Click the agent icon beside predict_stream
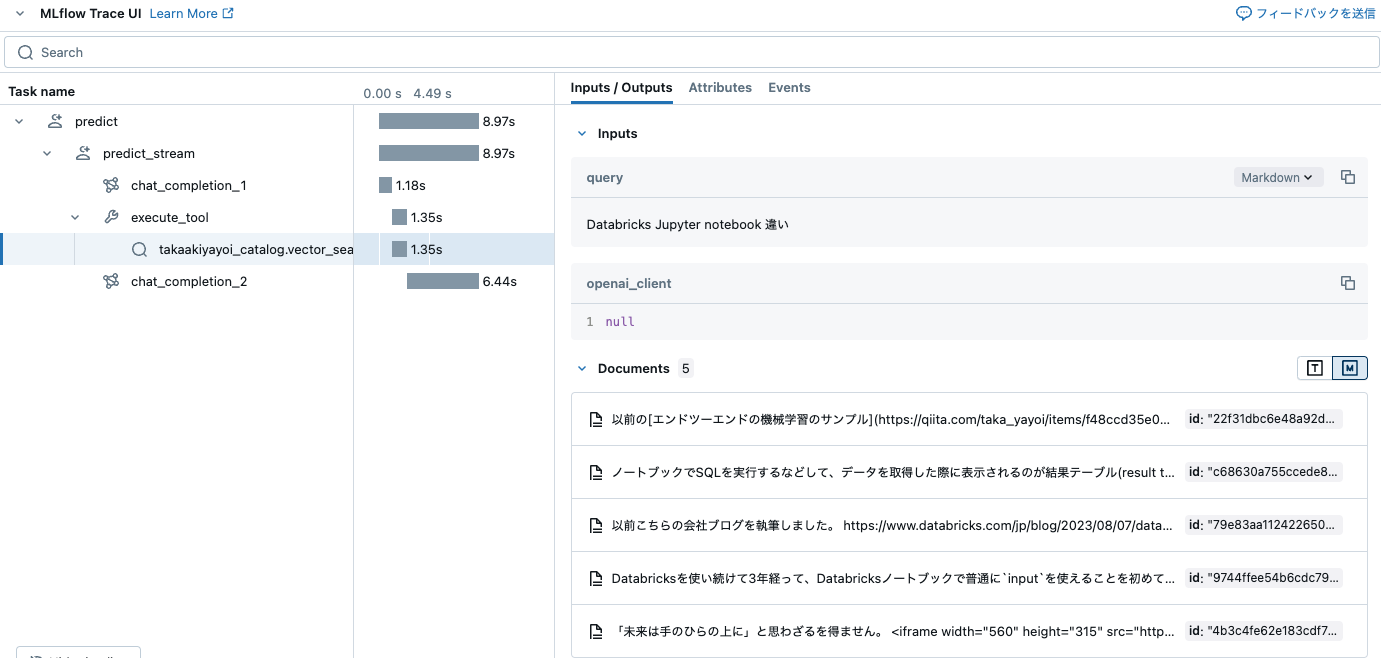Screen dimensions: 1381x658 coord(83,153)
